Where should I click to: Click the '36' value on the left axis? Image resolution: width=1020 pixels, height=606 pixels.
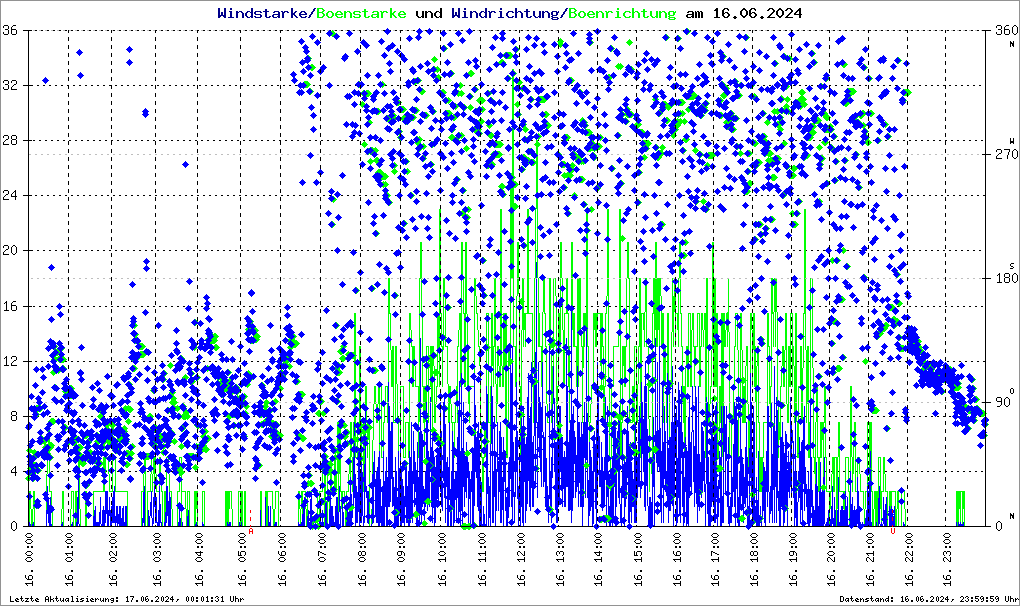coord(12,30)
